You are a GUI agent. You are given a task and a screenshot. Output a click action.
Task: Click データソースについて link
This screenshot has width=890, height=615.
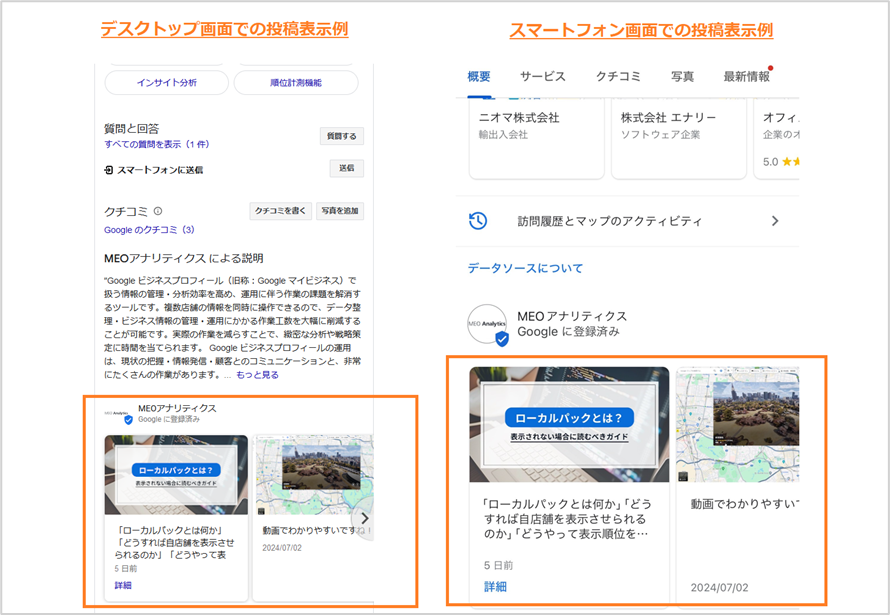coord(525,268)
